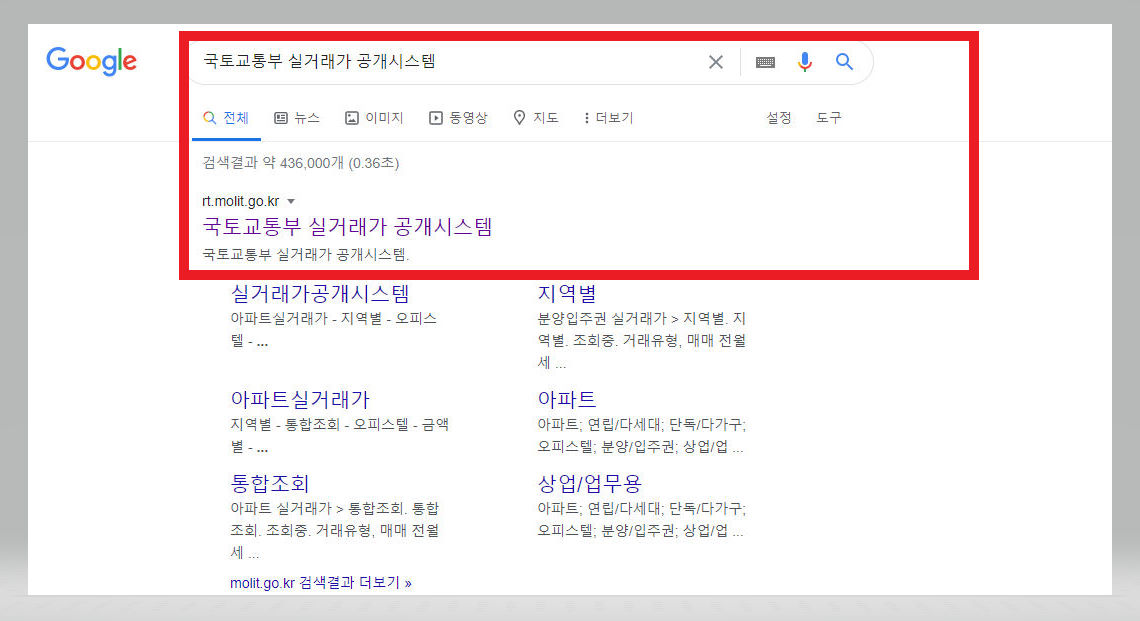This screenshot has width=1140, height=621.
Task: Click snippet text 국토교통부 실거래가 공개시스템. under title
Action: (306, 255)
